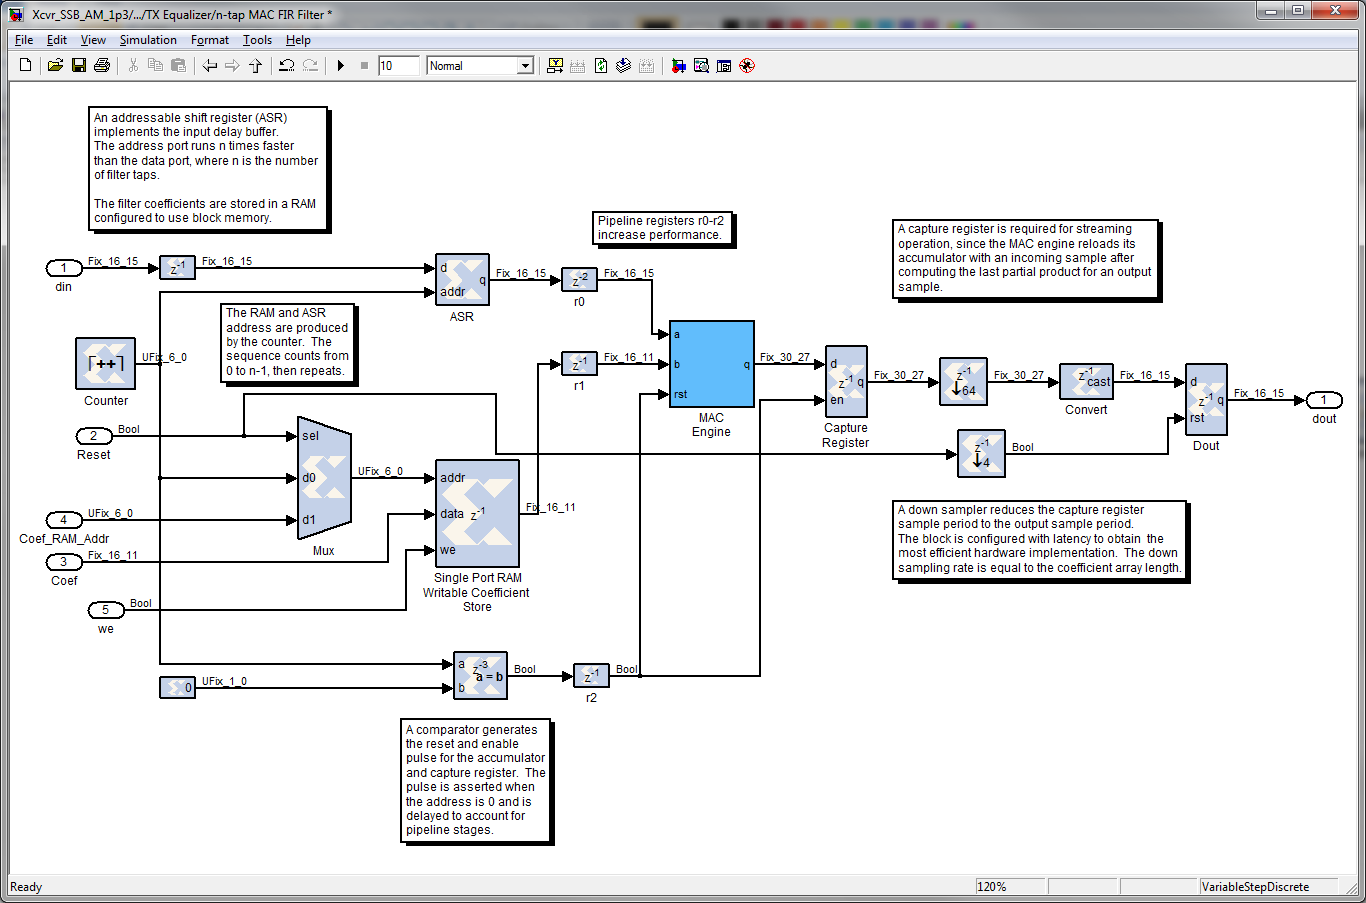Click the Open file folder icon
Screen dimensions: 1366x903
55,66
